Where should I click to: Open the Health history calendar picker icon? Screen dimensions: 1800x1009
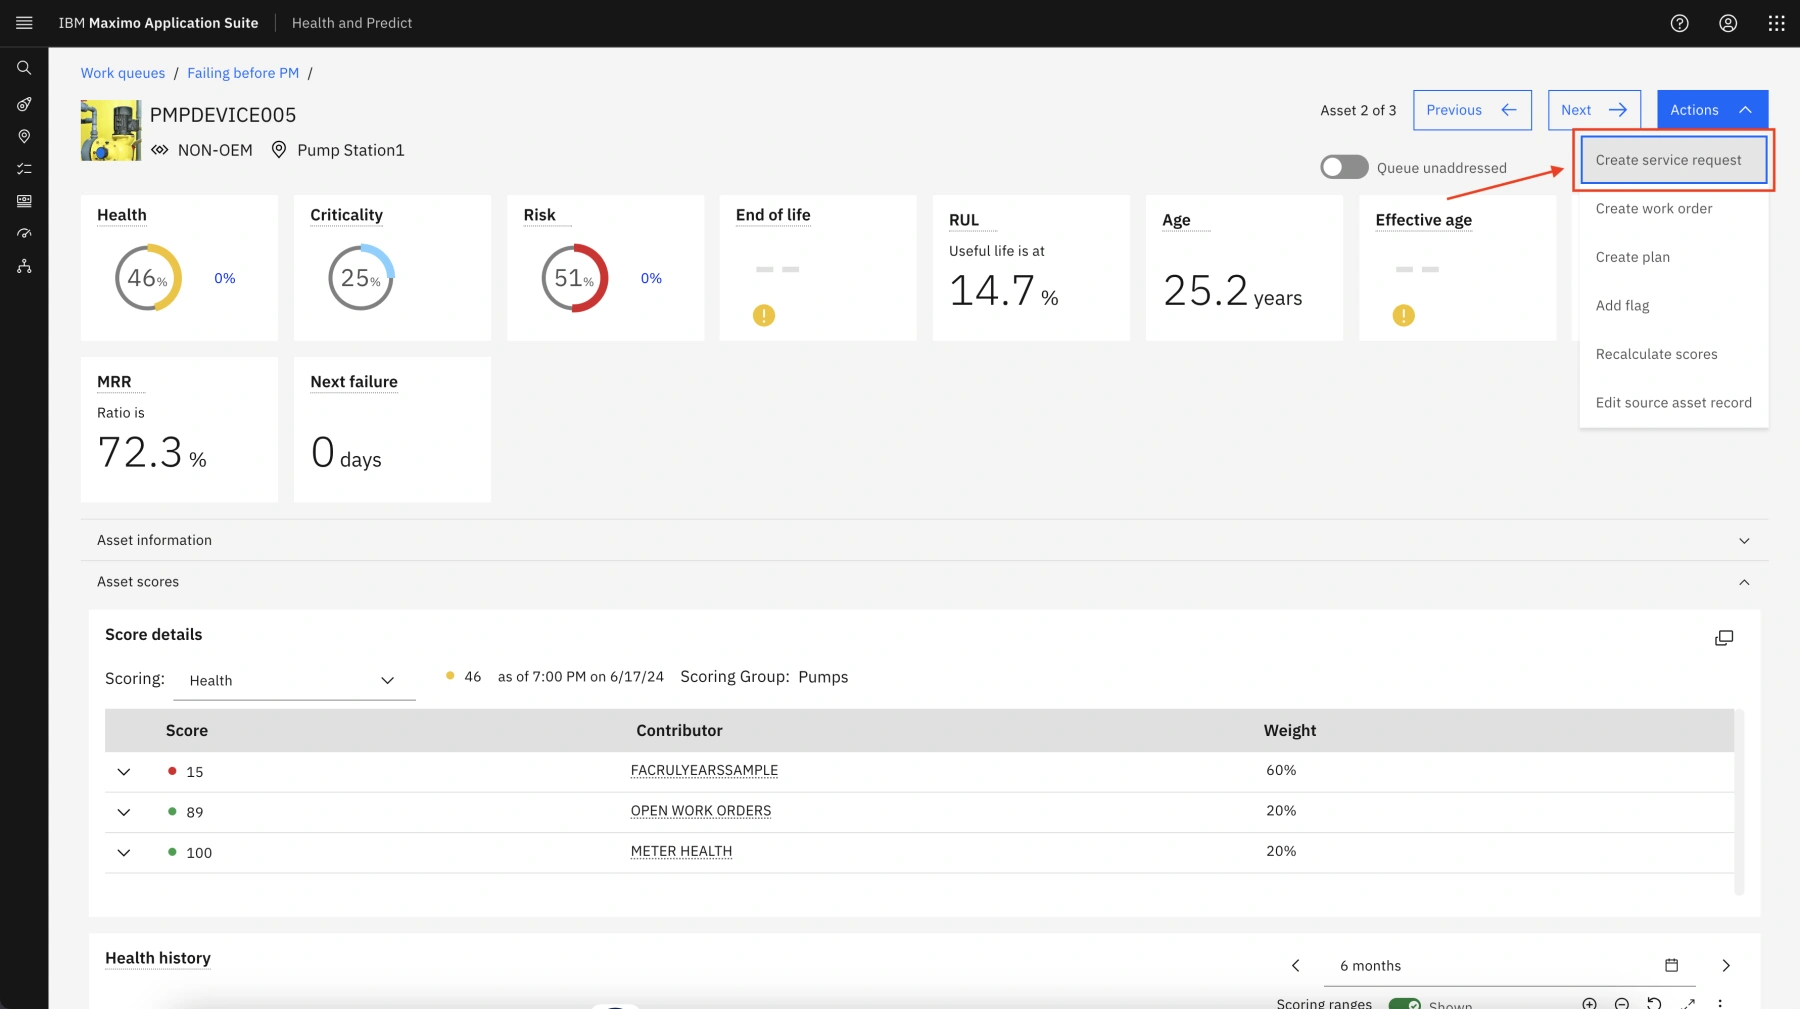click(1671, 965)
